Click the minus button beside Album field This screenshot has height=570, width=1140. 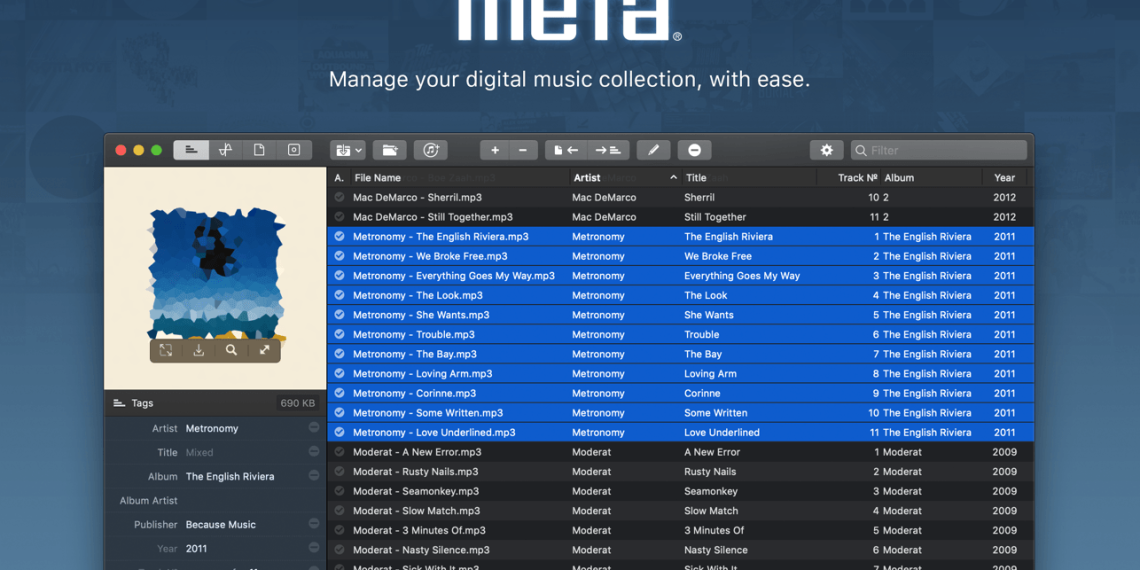click(314, 477)
